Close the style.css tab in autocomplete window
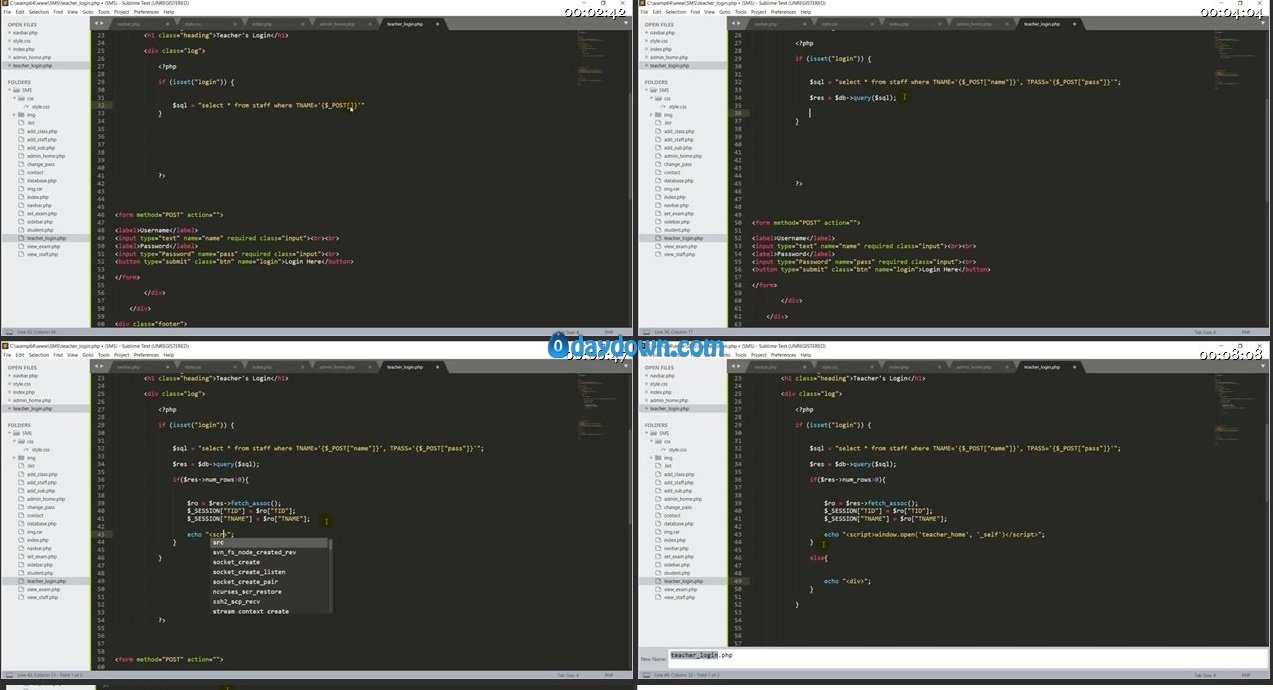1273x690 pixels. click(x=233, y=367)
